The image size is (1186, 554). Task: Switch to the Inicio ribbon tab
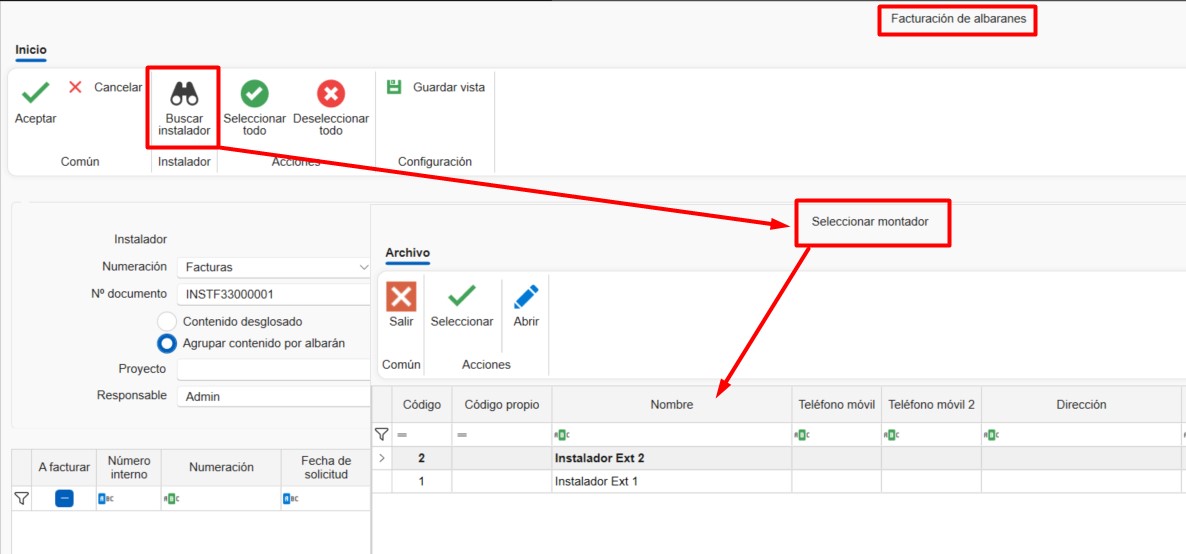[x=31, y=50]
